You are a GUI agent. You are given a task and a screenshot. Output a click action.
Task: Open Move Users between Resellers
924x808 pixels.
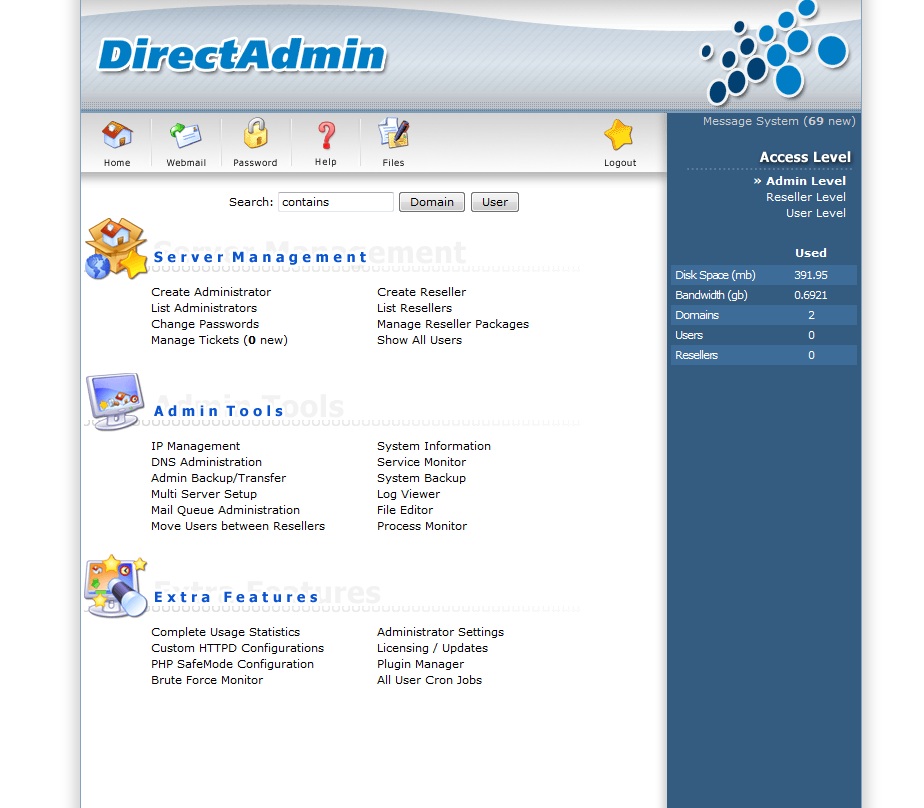(238, 526)
